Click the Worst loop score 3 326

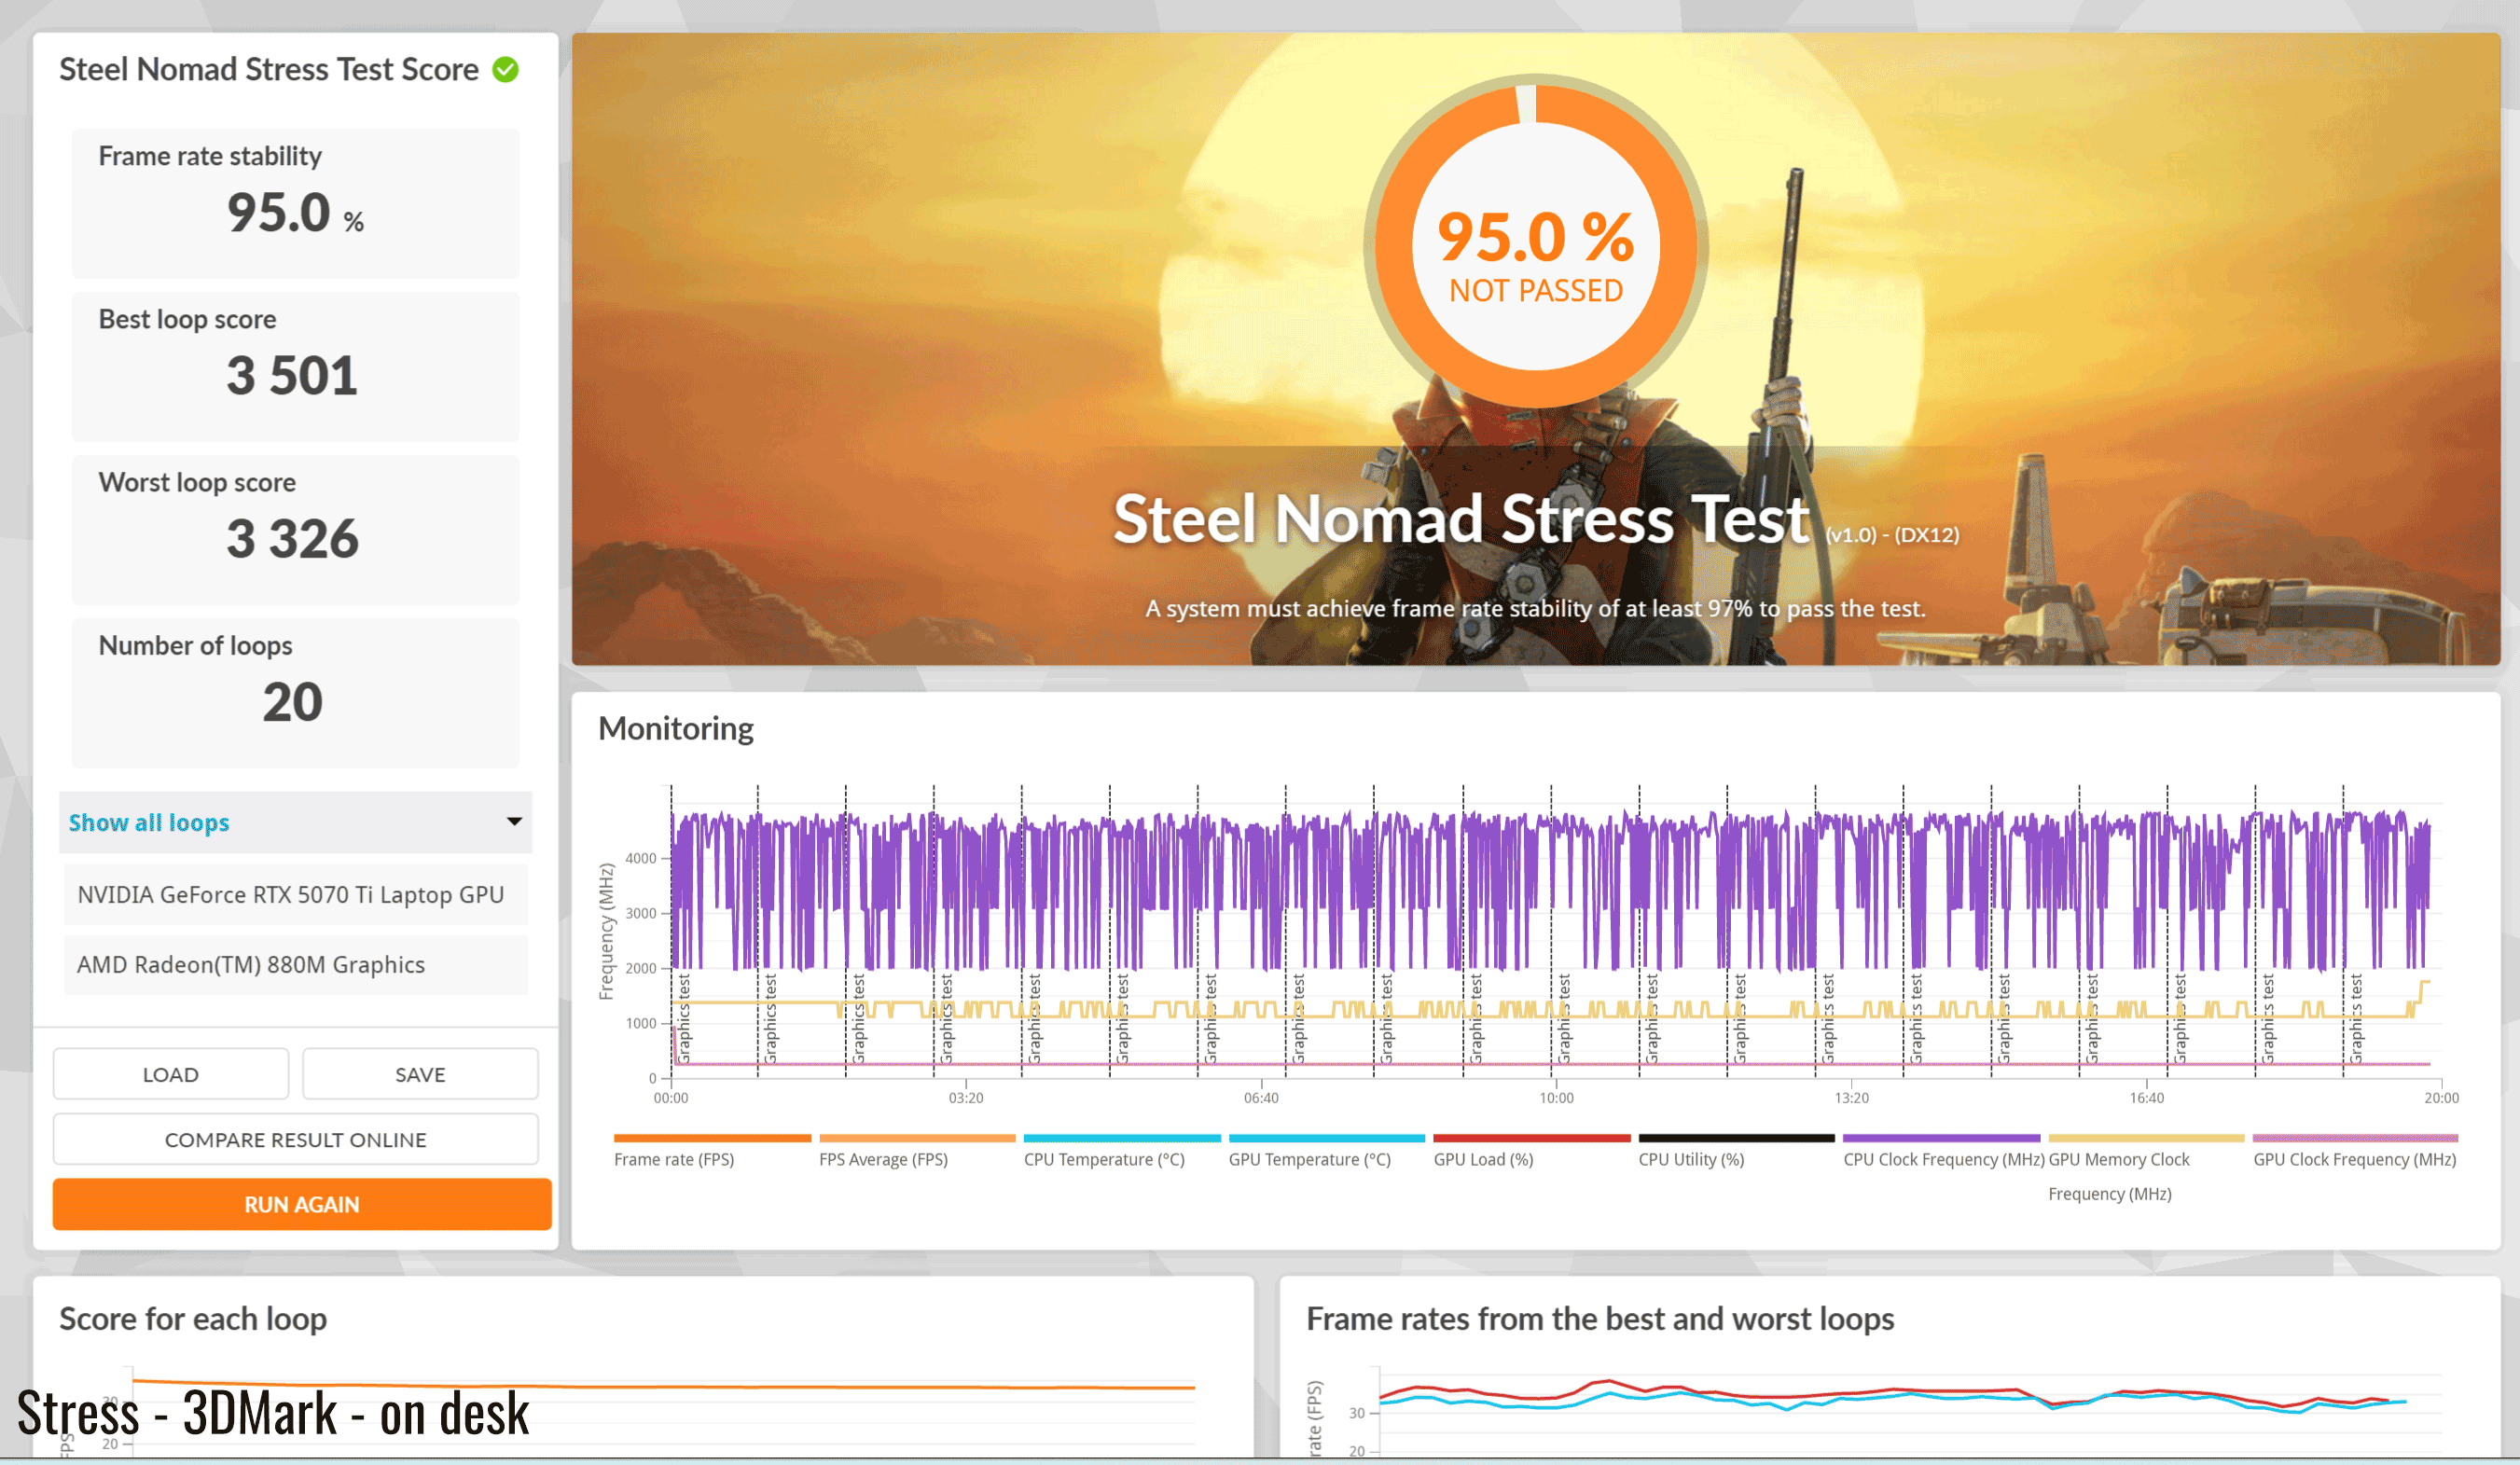pyautogui.click(x=292, y=538)
